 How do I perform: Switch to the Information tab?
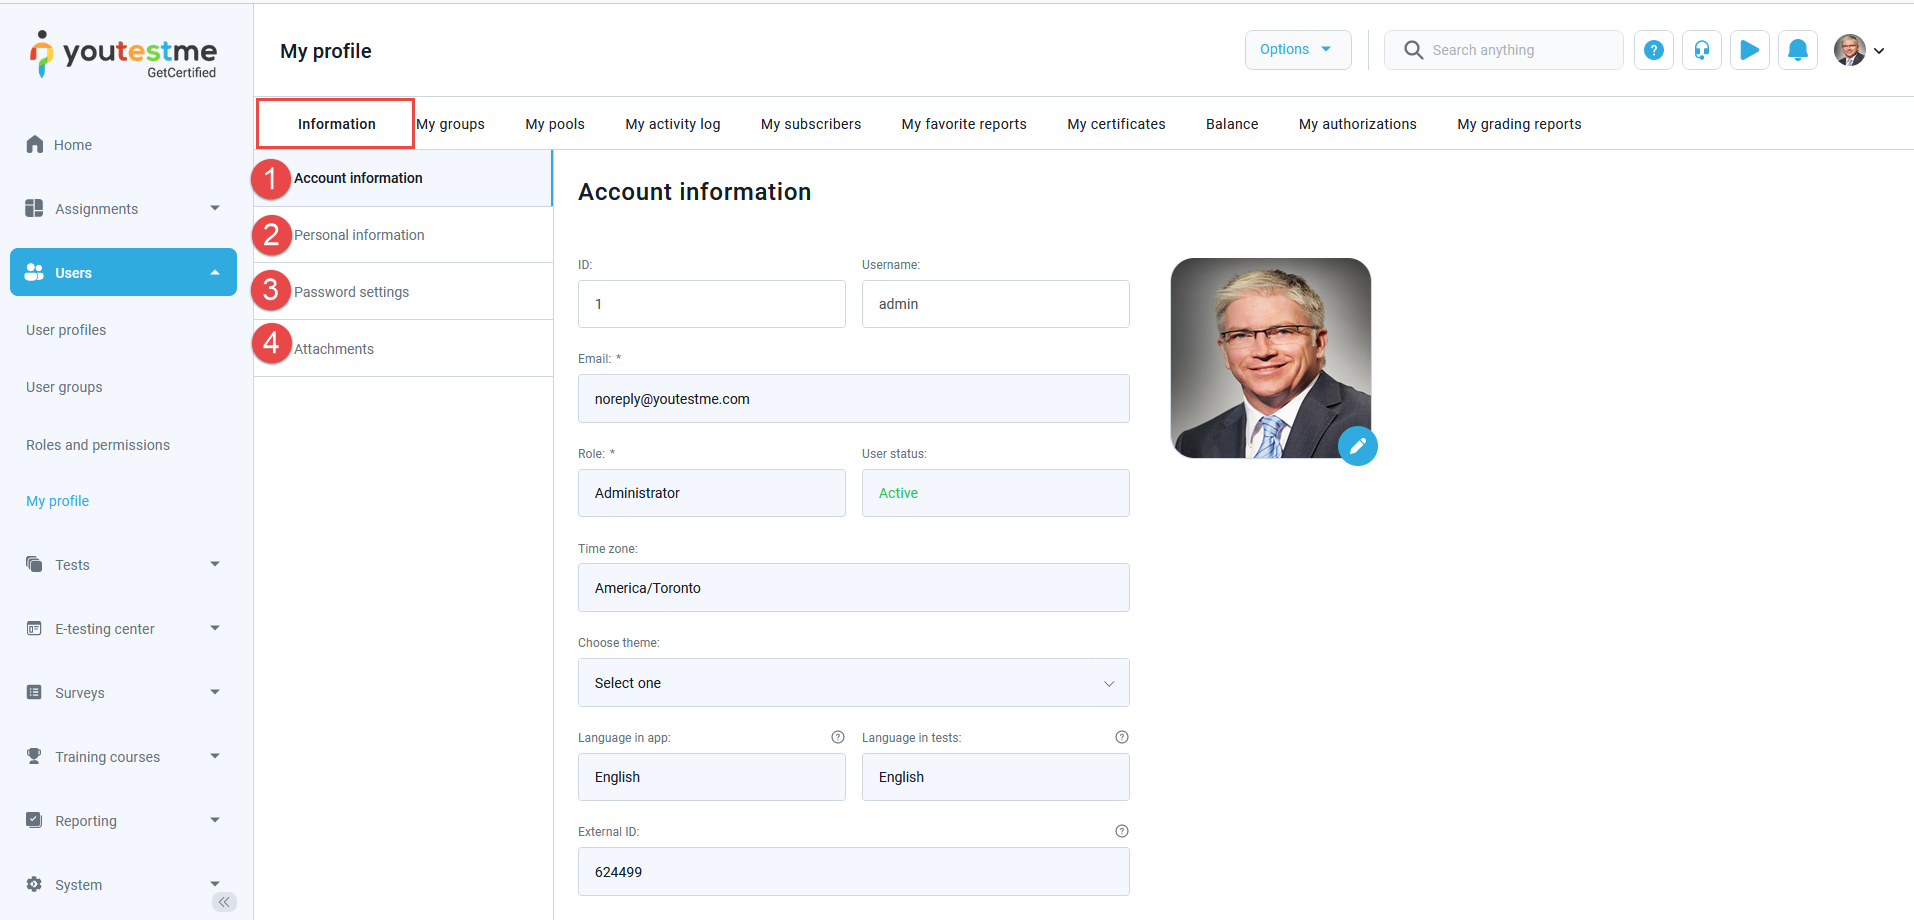point(336,124)
